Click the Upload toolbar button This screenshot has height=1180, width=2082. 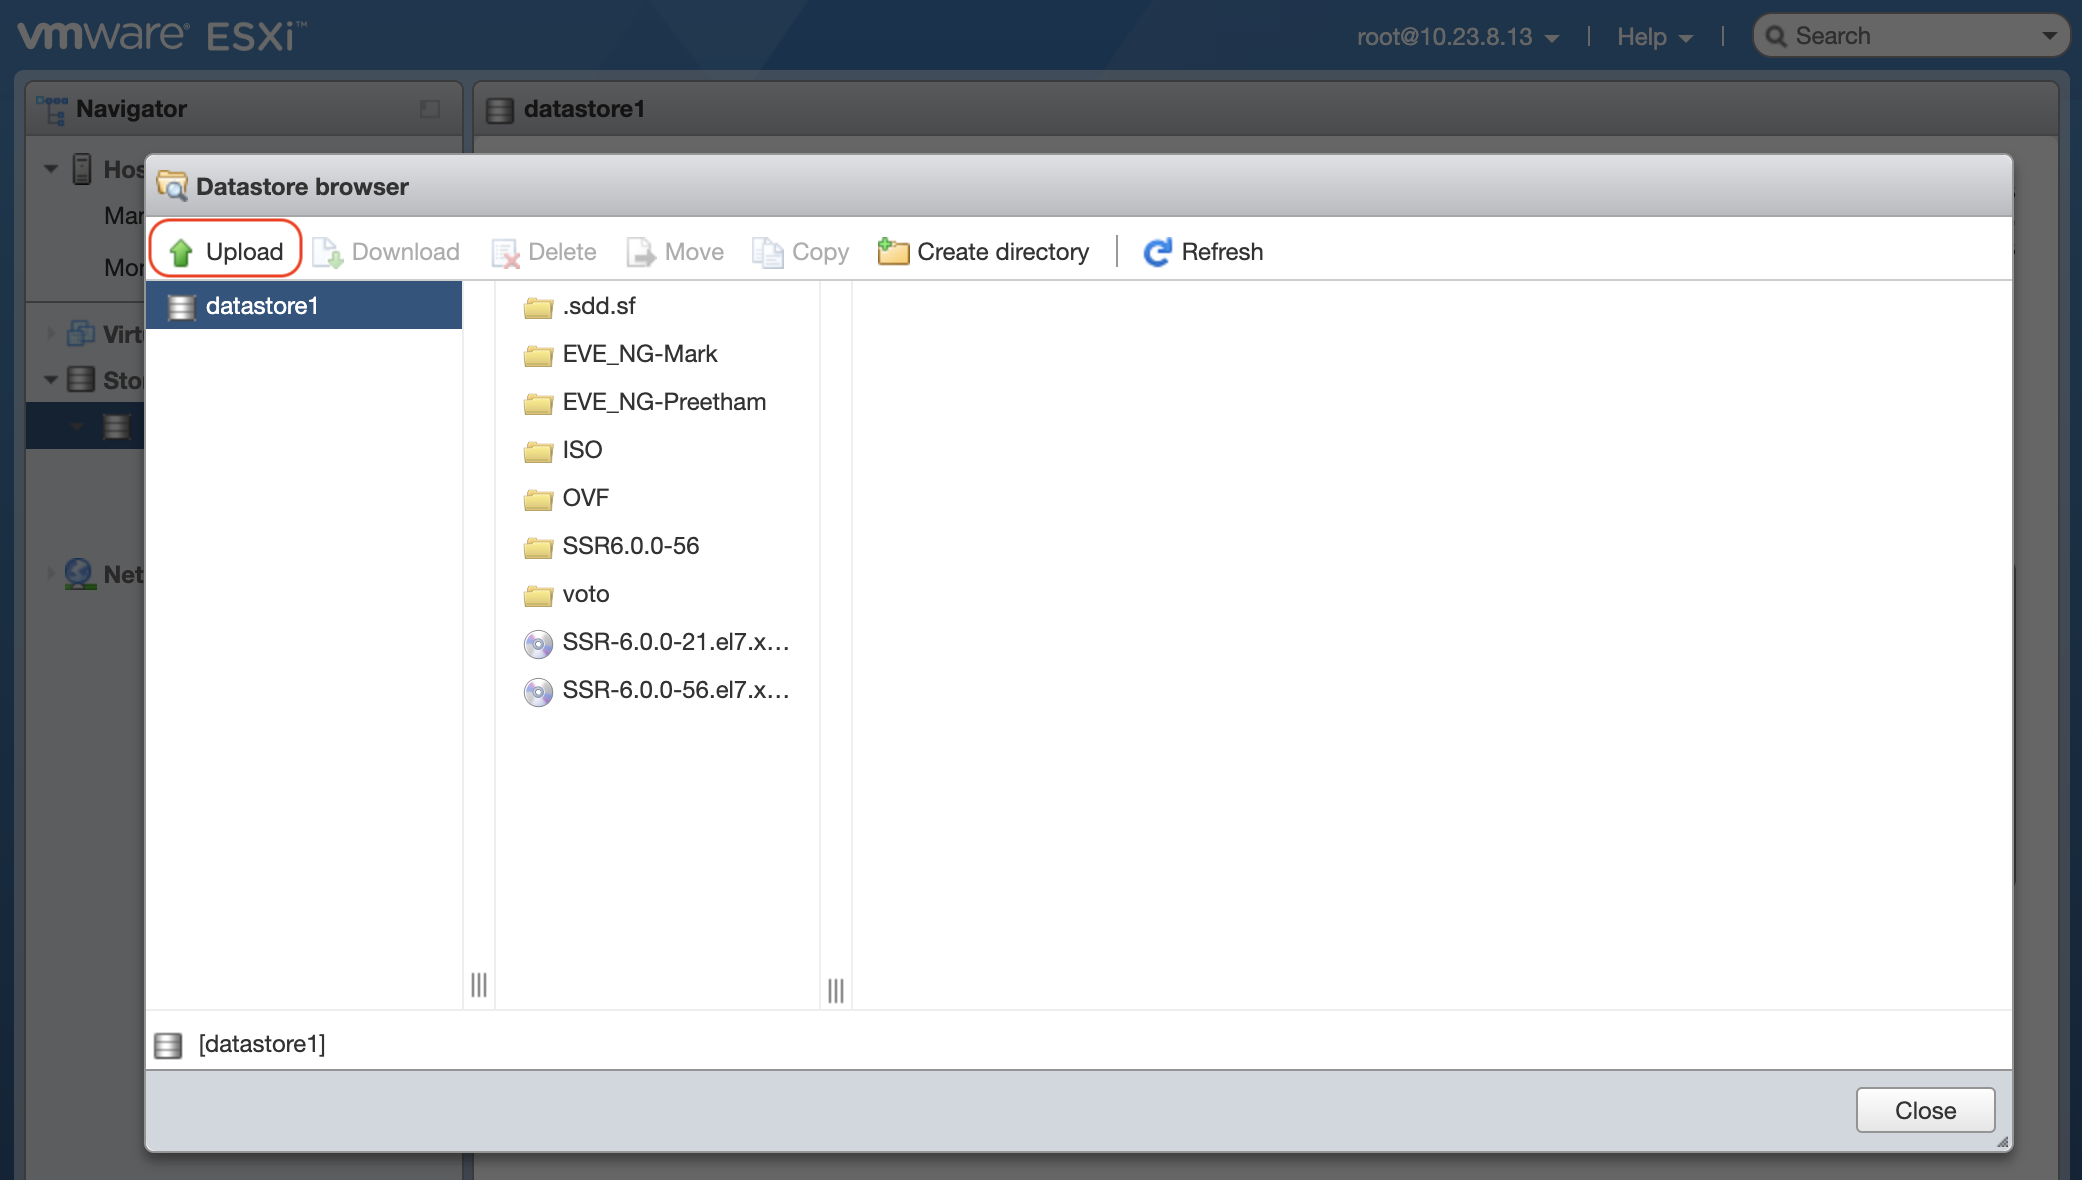pos(226,251)
